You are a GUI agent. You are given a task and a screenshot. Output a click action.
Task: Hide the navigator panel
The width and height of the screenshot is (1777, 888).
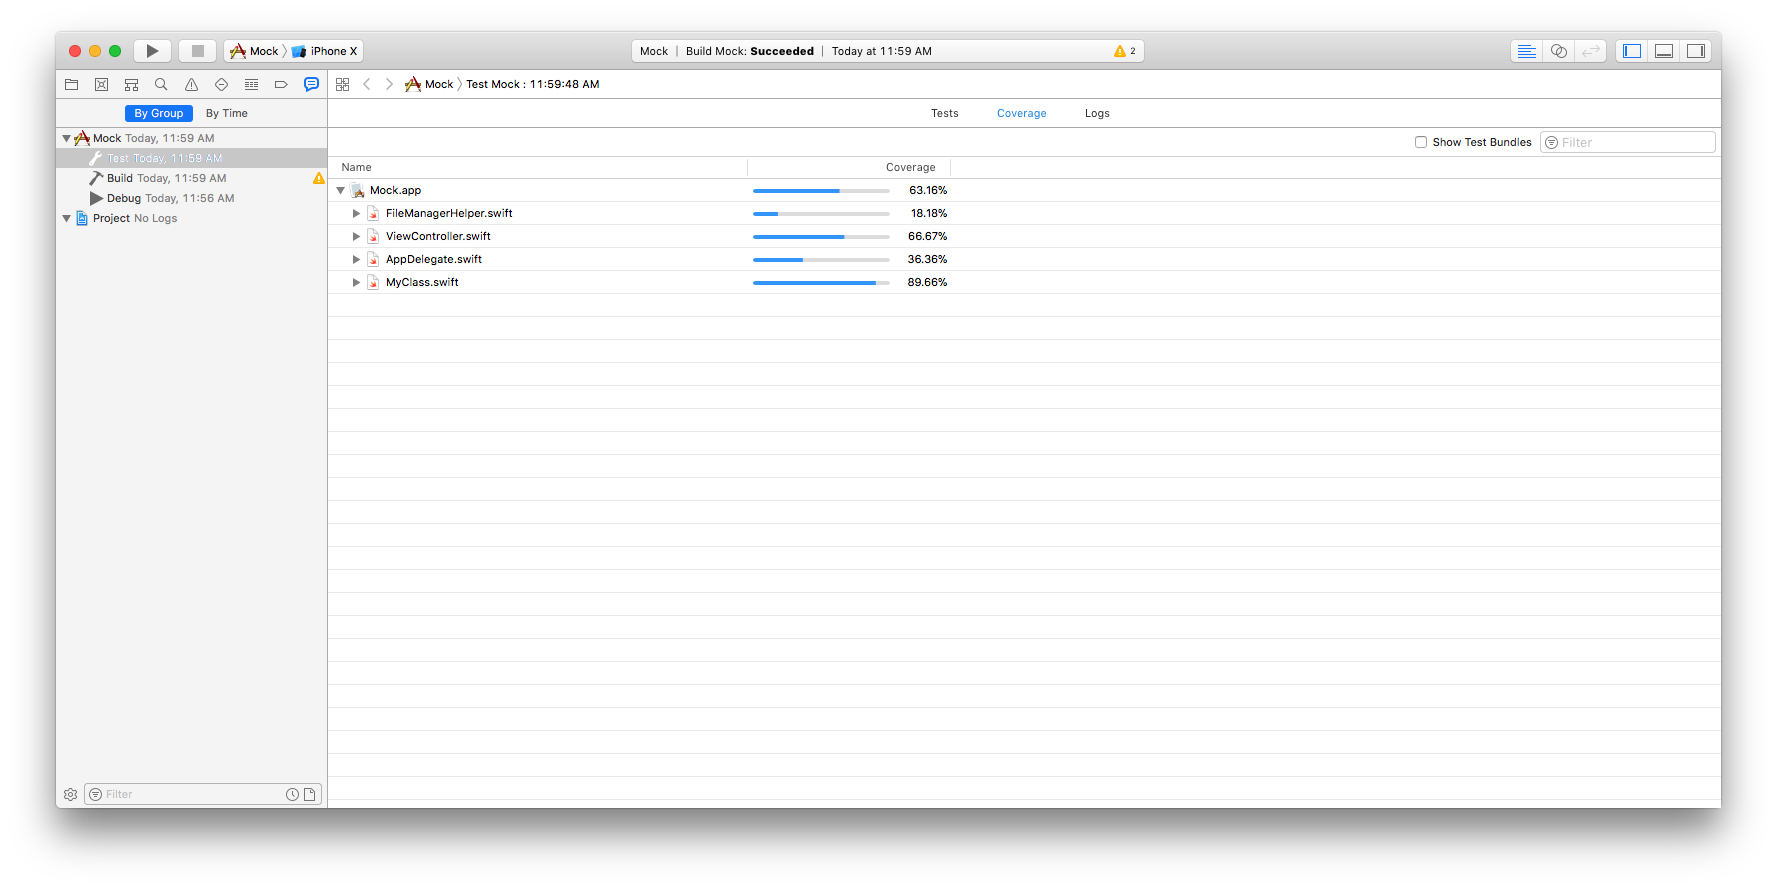tap(1632, 51)
